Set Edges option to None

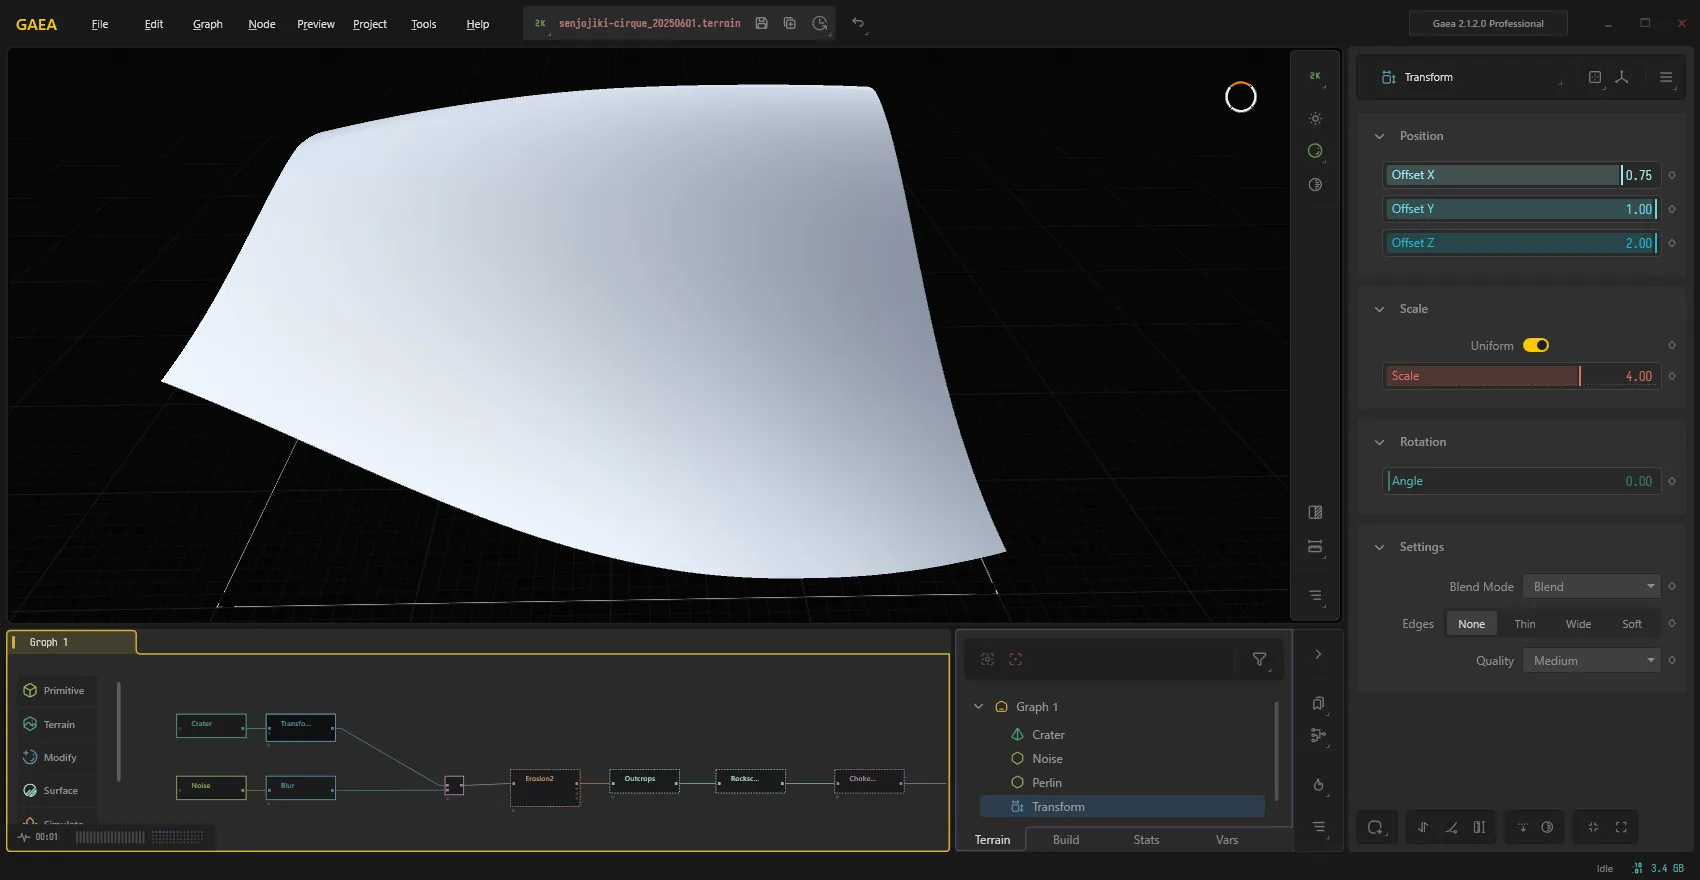coord(1471,624)
